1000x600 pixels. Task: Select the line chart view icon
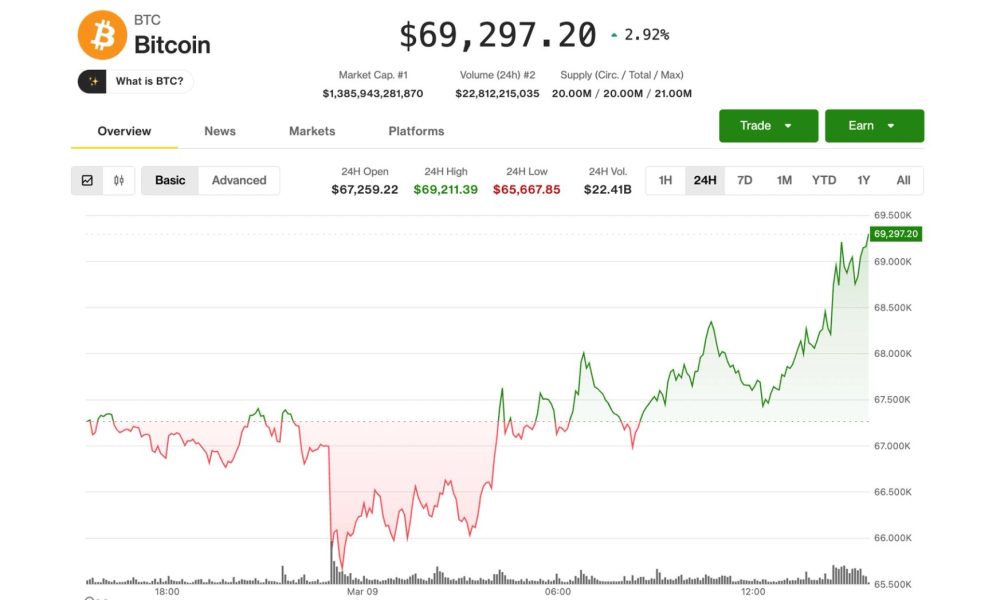[88, 180]
